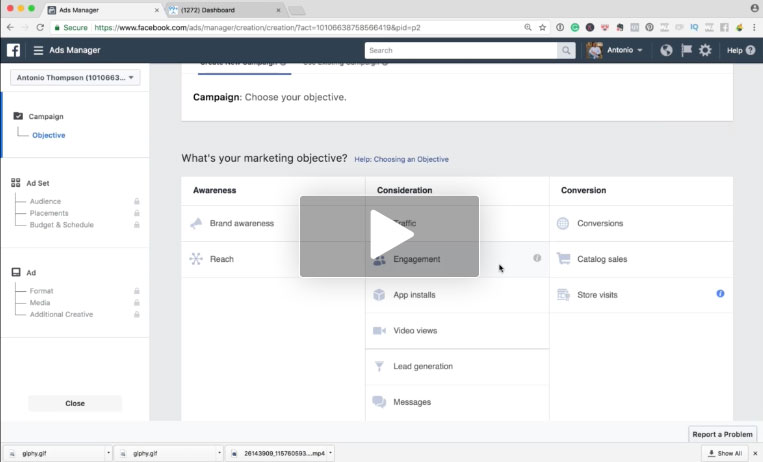Image resolution: width=763 pixels, height=462 pixels.
Task: Click the Chrome profile avatar icon
Action: tap(754, 8)
